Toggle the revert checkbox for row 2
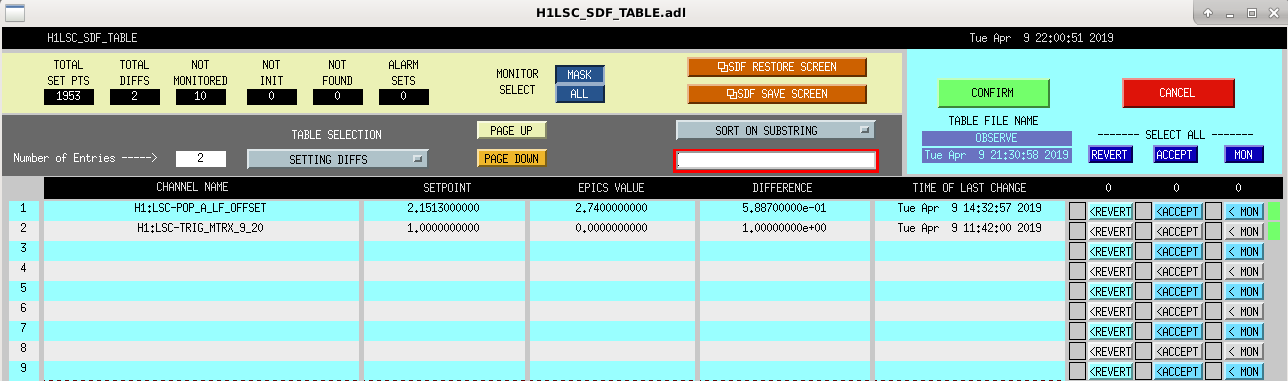1288x381 pixels. coord(1077,231)
